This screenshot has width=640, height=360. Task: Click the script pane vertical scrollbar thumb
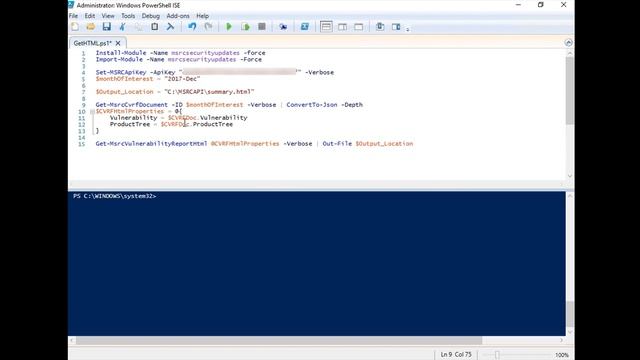[570, 91]
